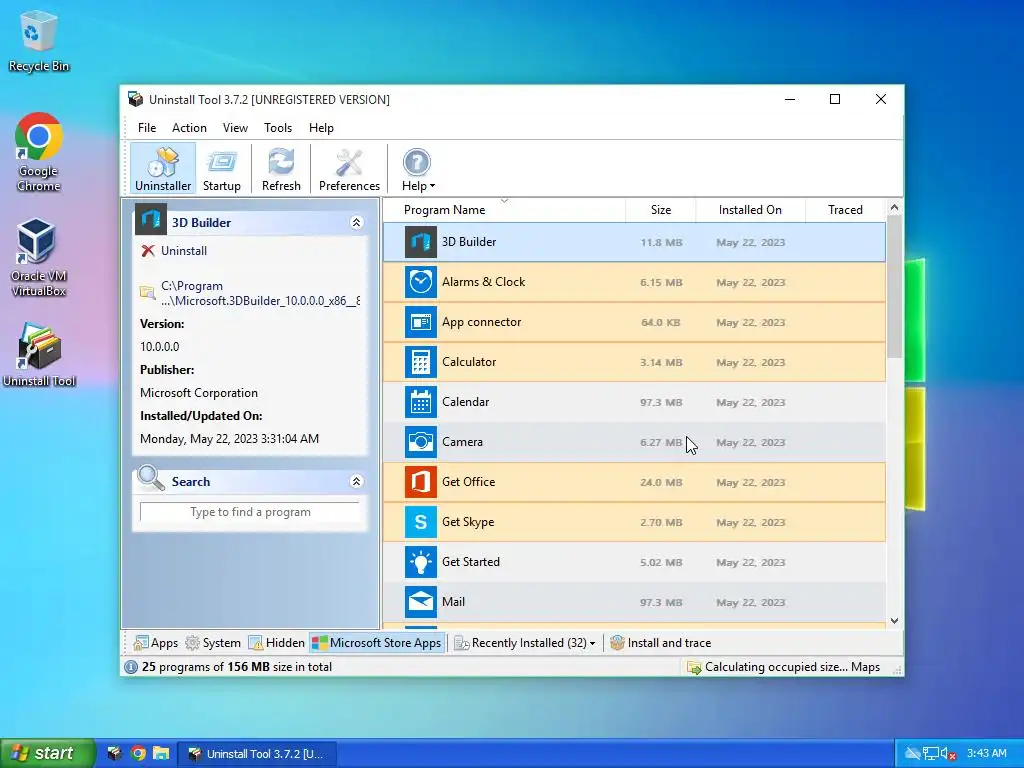Click Uninstall Tool taskbar window button

coord(257,754)
